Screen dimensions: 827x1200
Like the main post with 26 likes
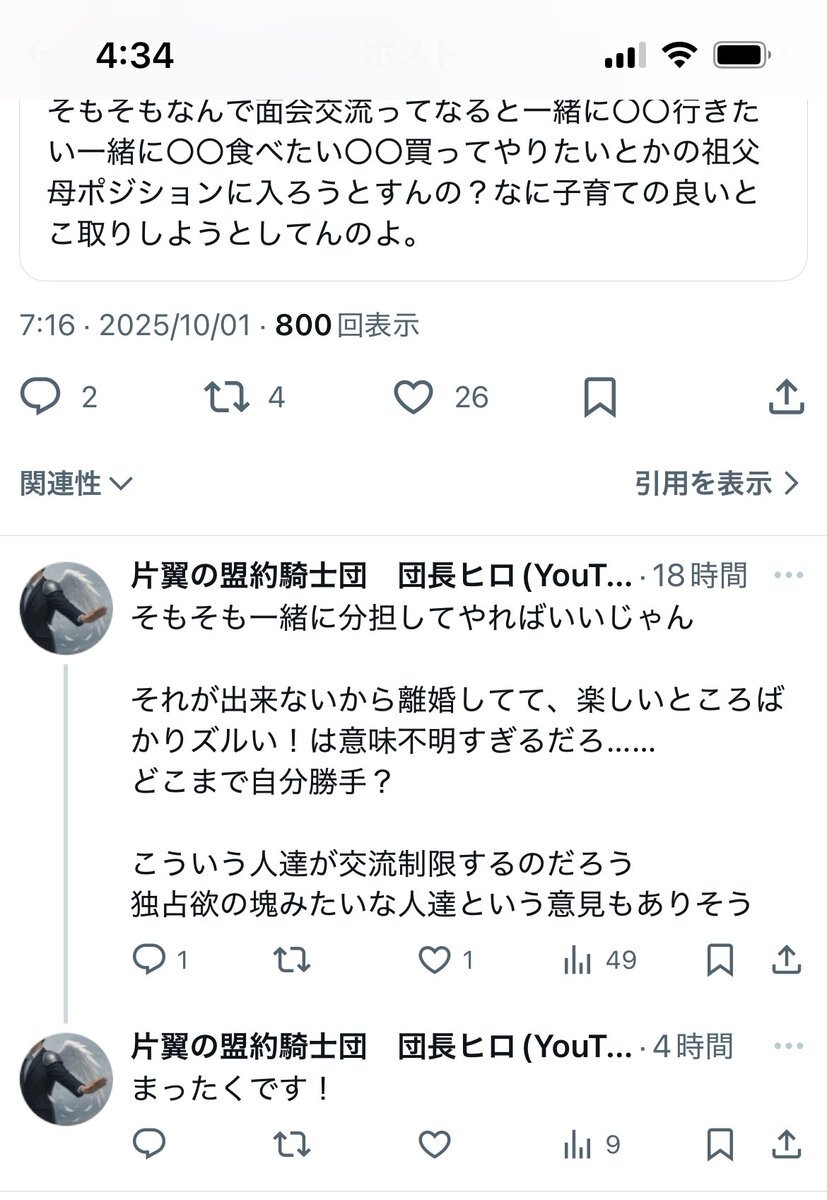[412, 398]
